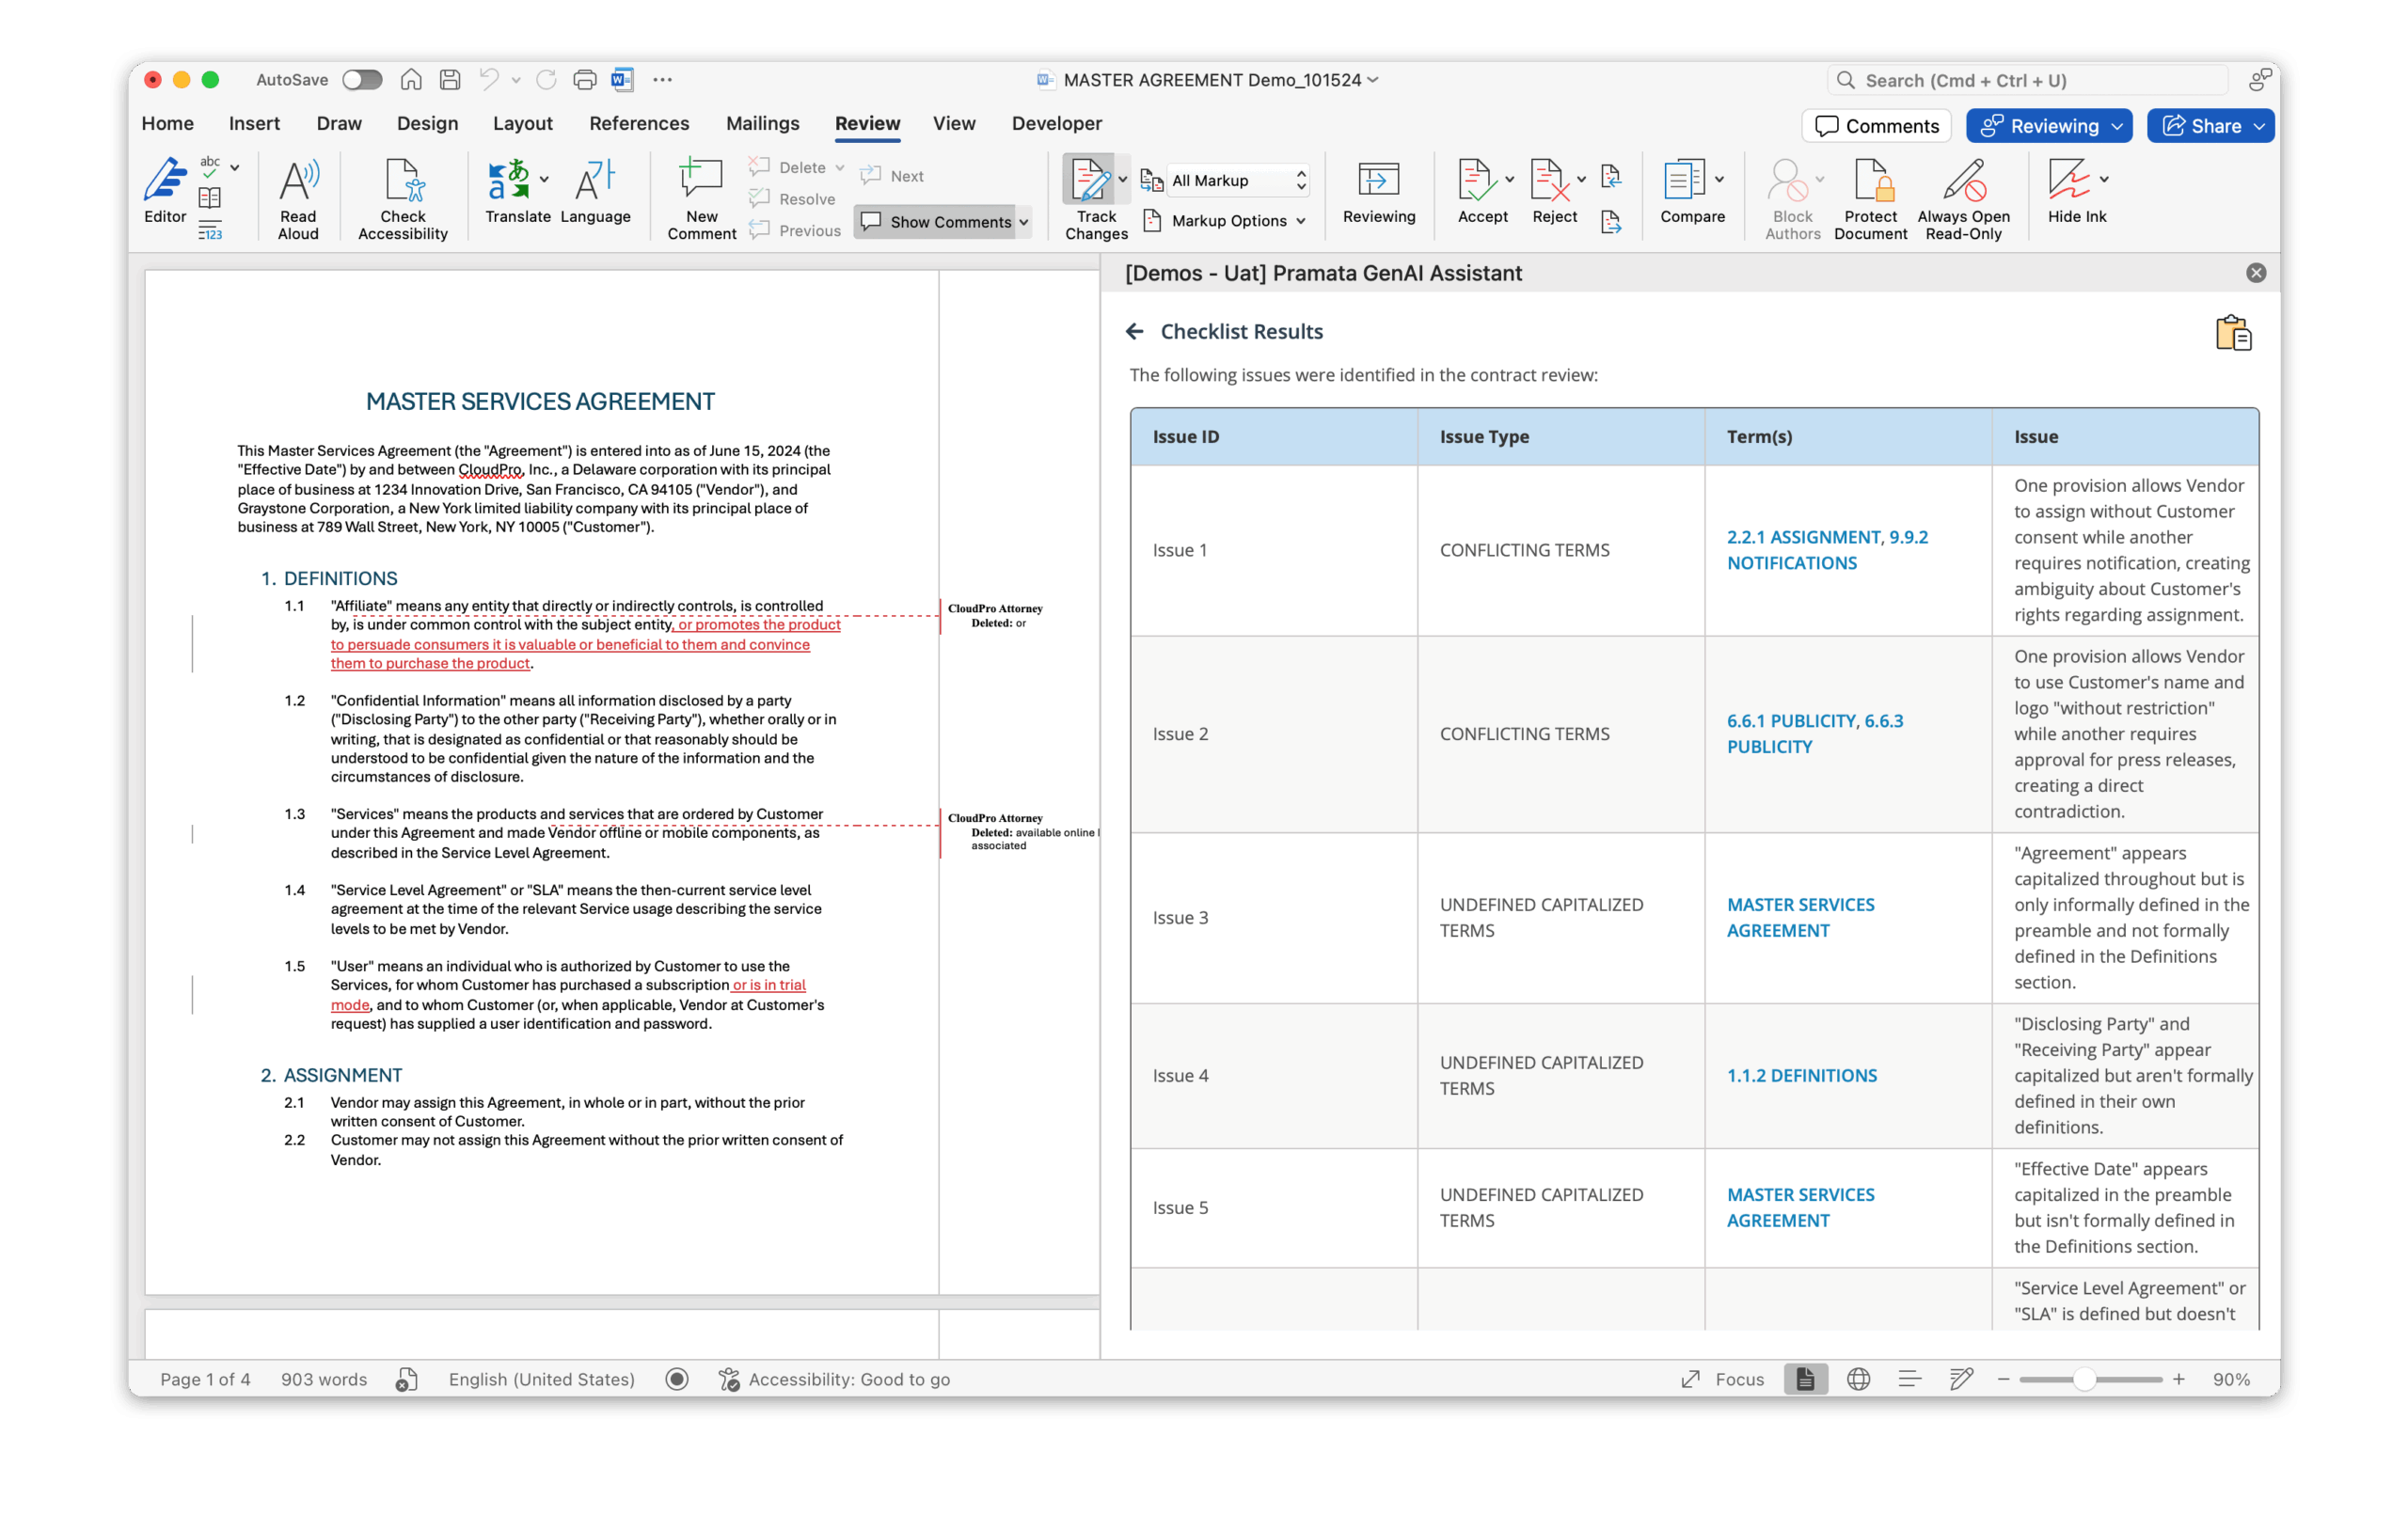Close the Pramata GenAI Assistant pane

(2256, 273)
